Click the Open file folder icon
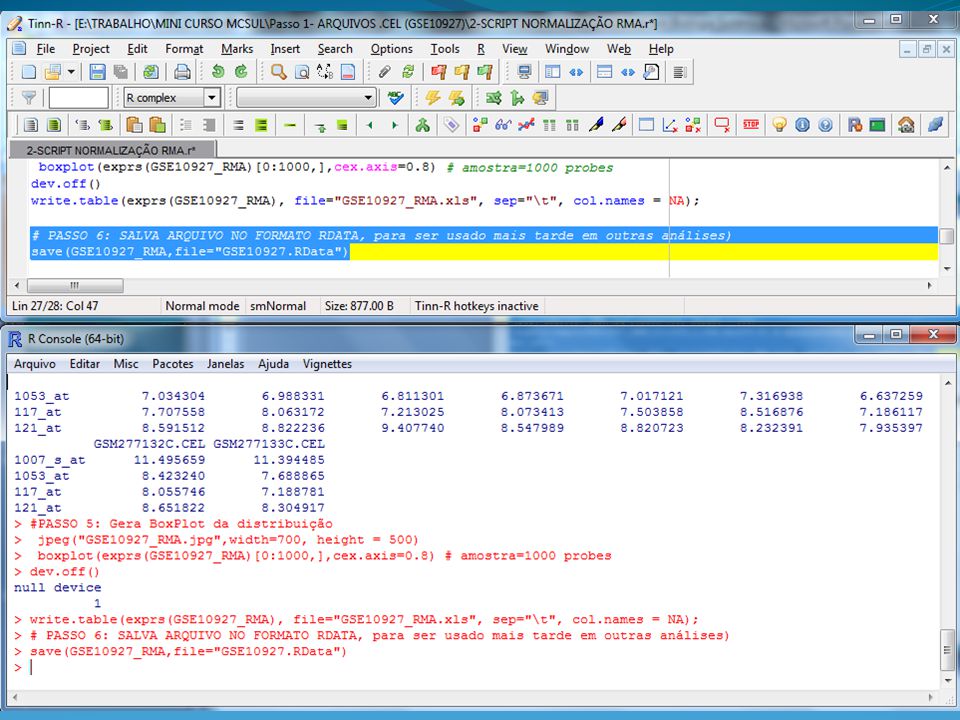 coord(52,72)
